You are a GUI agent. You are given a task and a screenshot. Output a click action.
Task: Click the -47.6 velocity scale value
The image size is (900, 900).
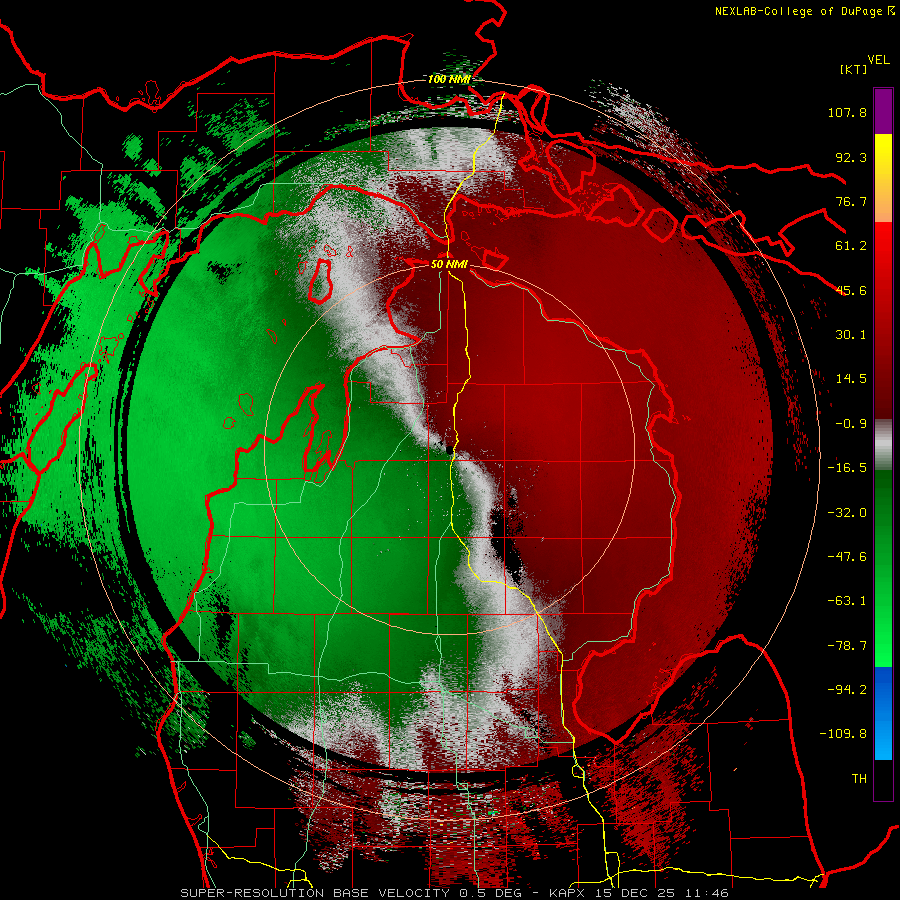tap(847, 557)
